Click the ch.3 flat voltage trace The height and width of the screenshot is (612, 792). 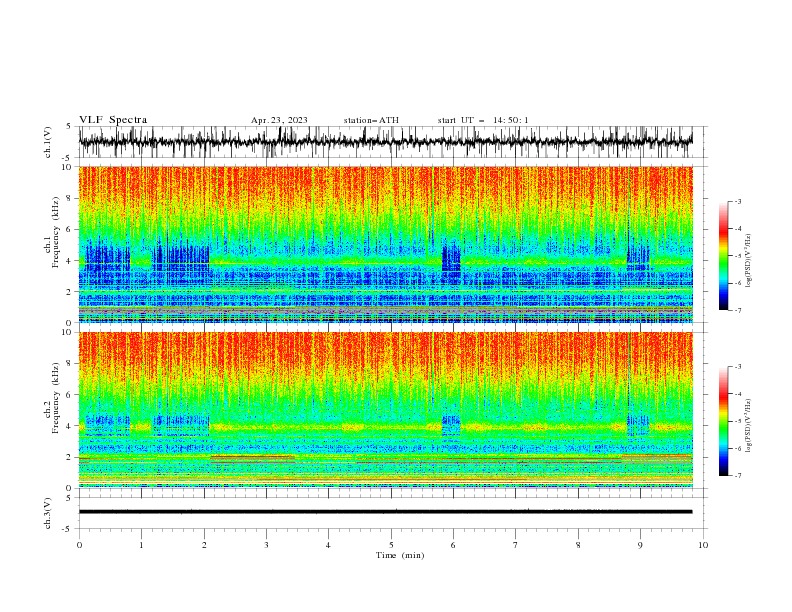385,512
